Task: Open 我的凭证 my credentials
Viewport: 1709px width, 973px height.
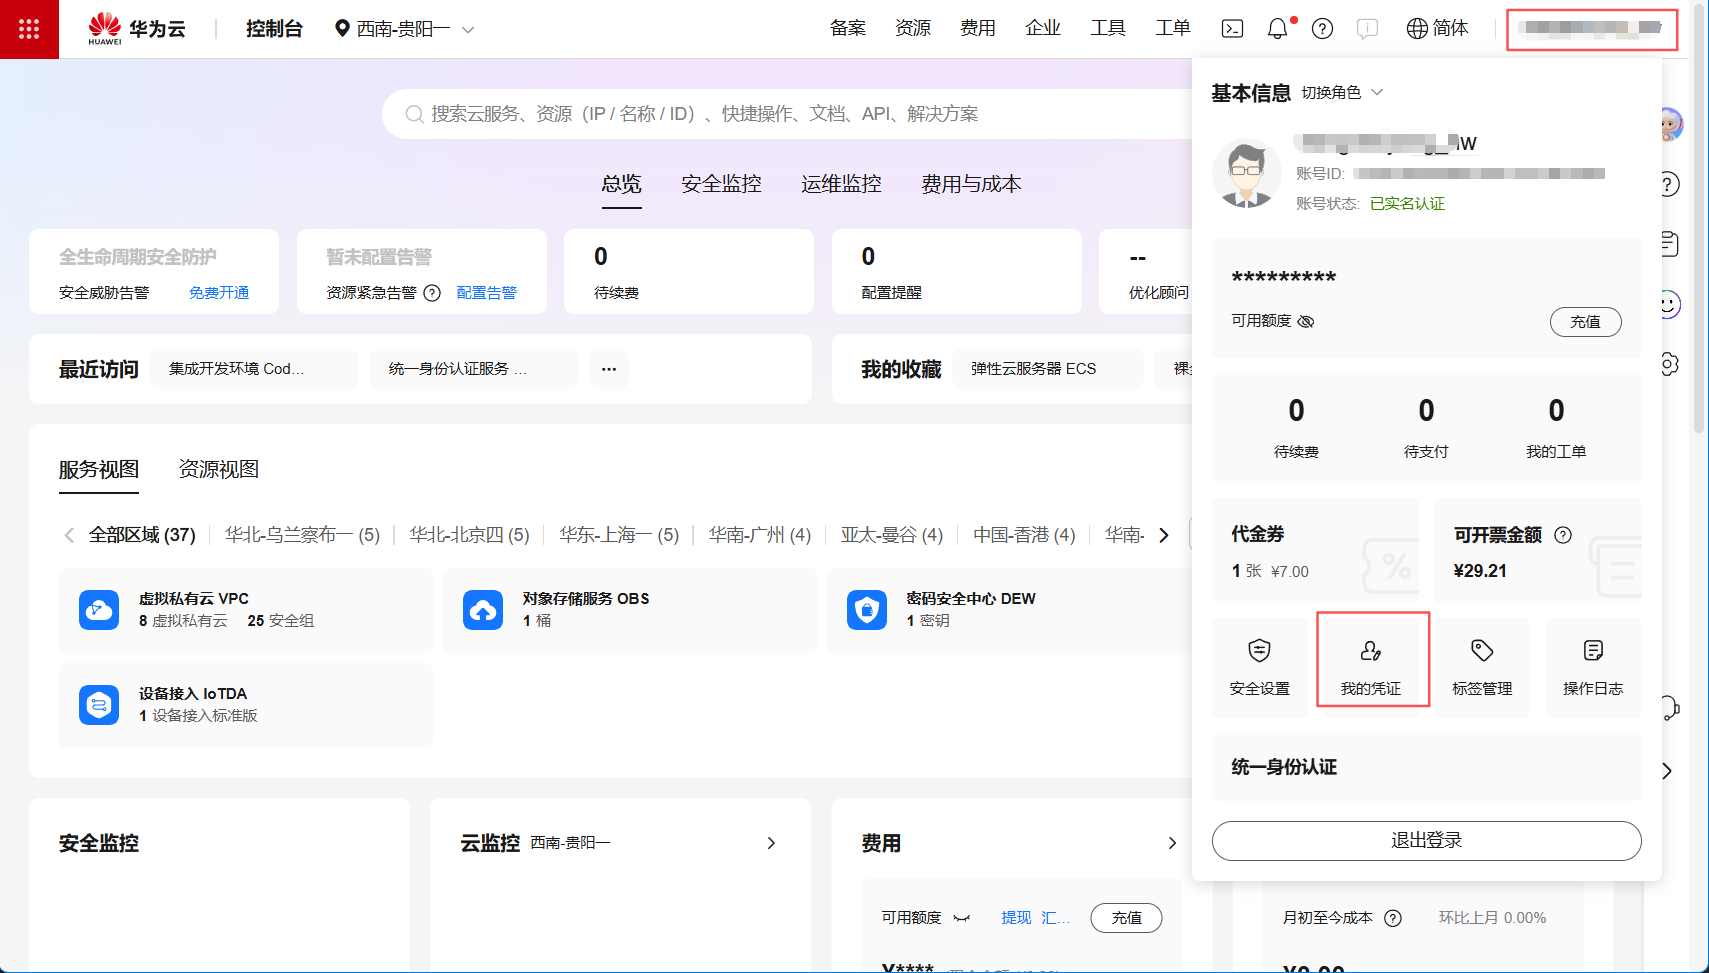Action: [1371, 667]
